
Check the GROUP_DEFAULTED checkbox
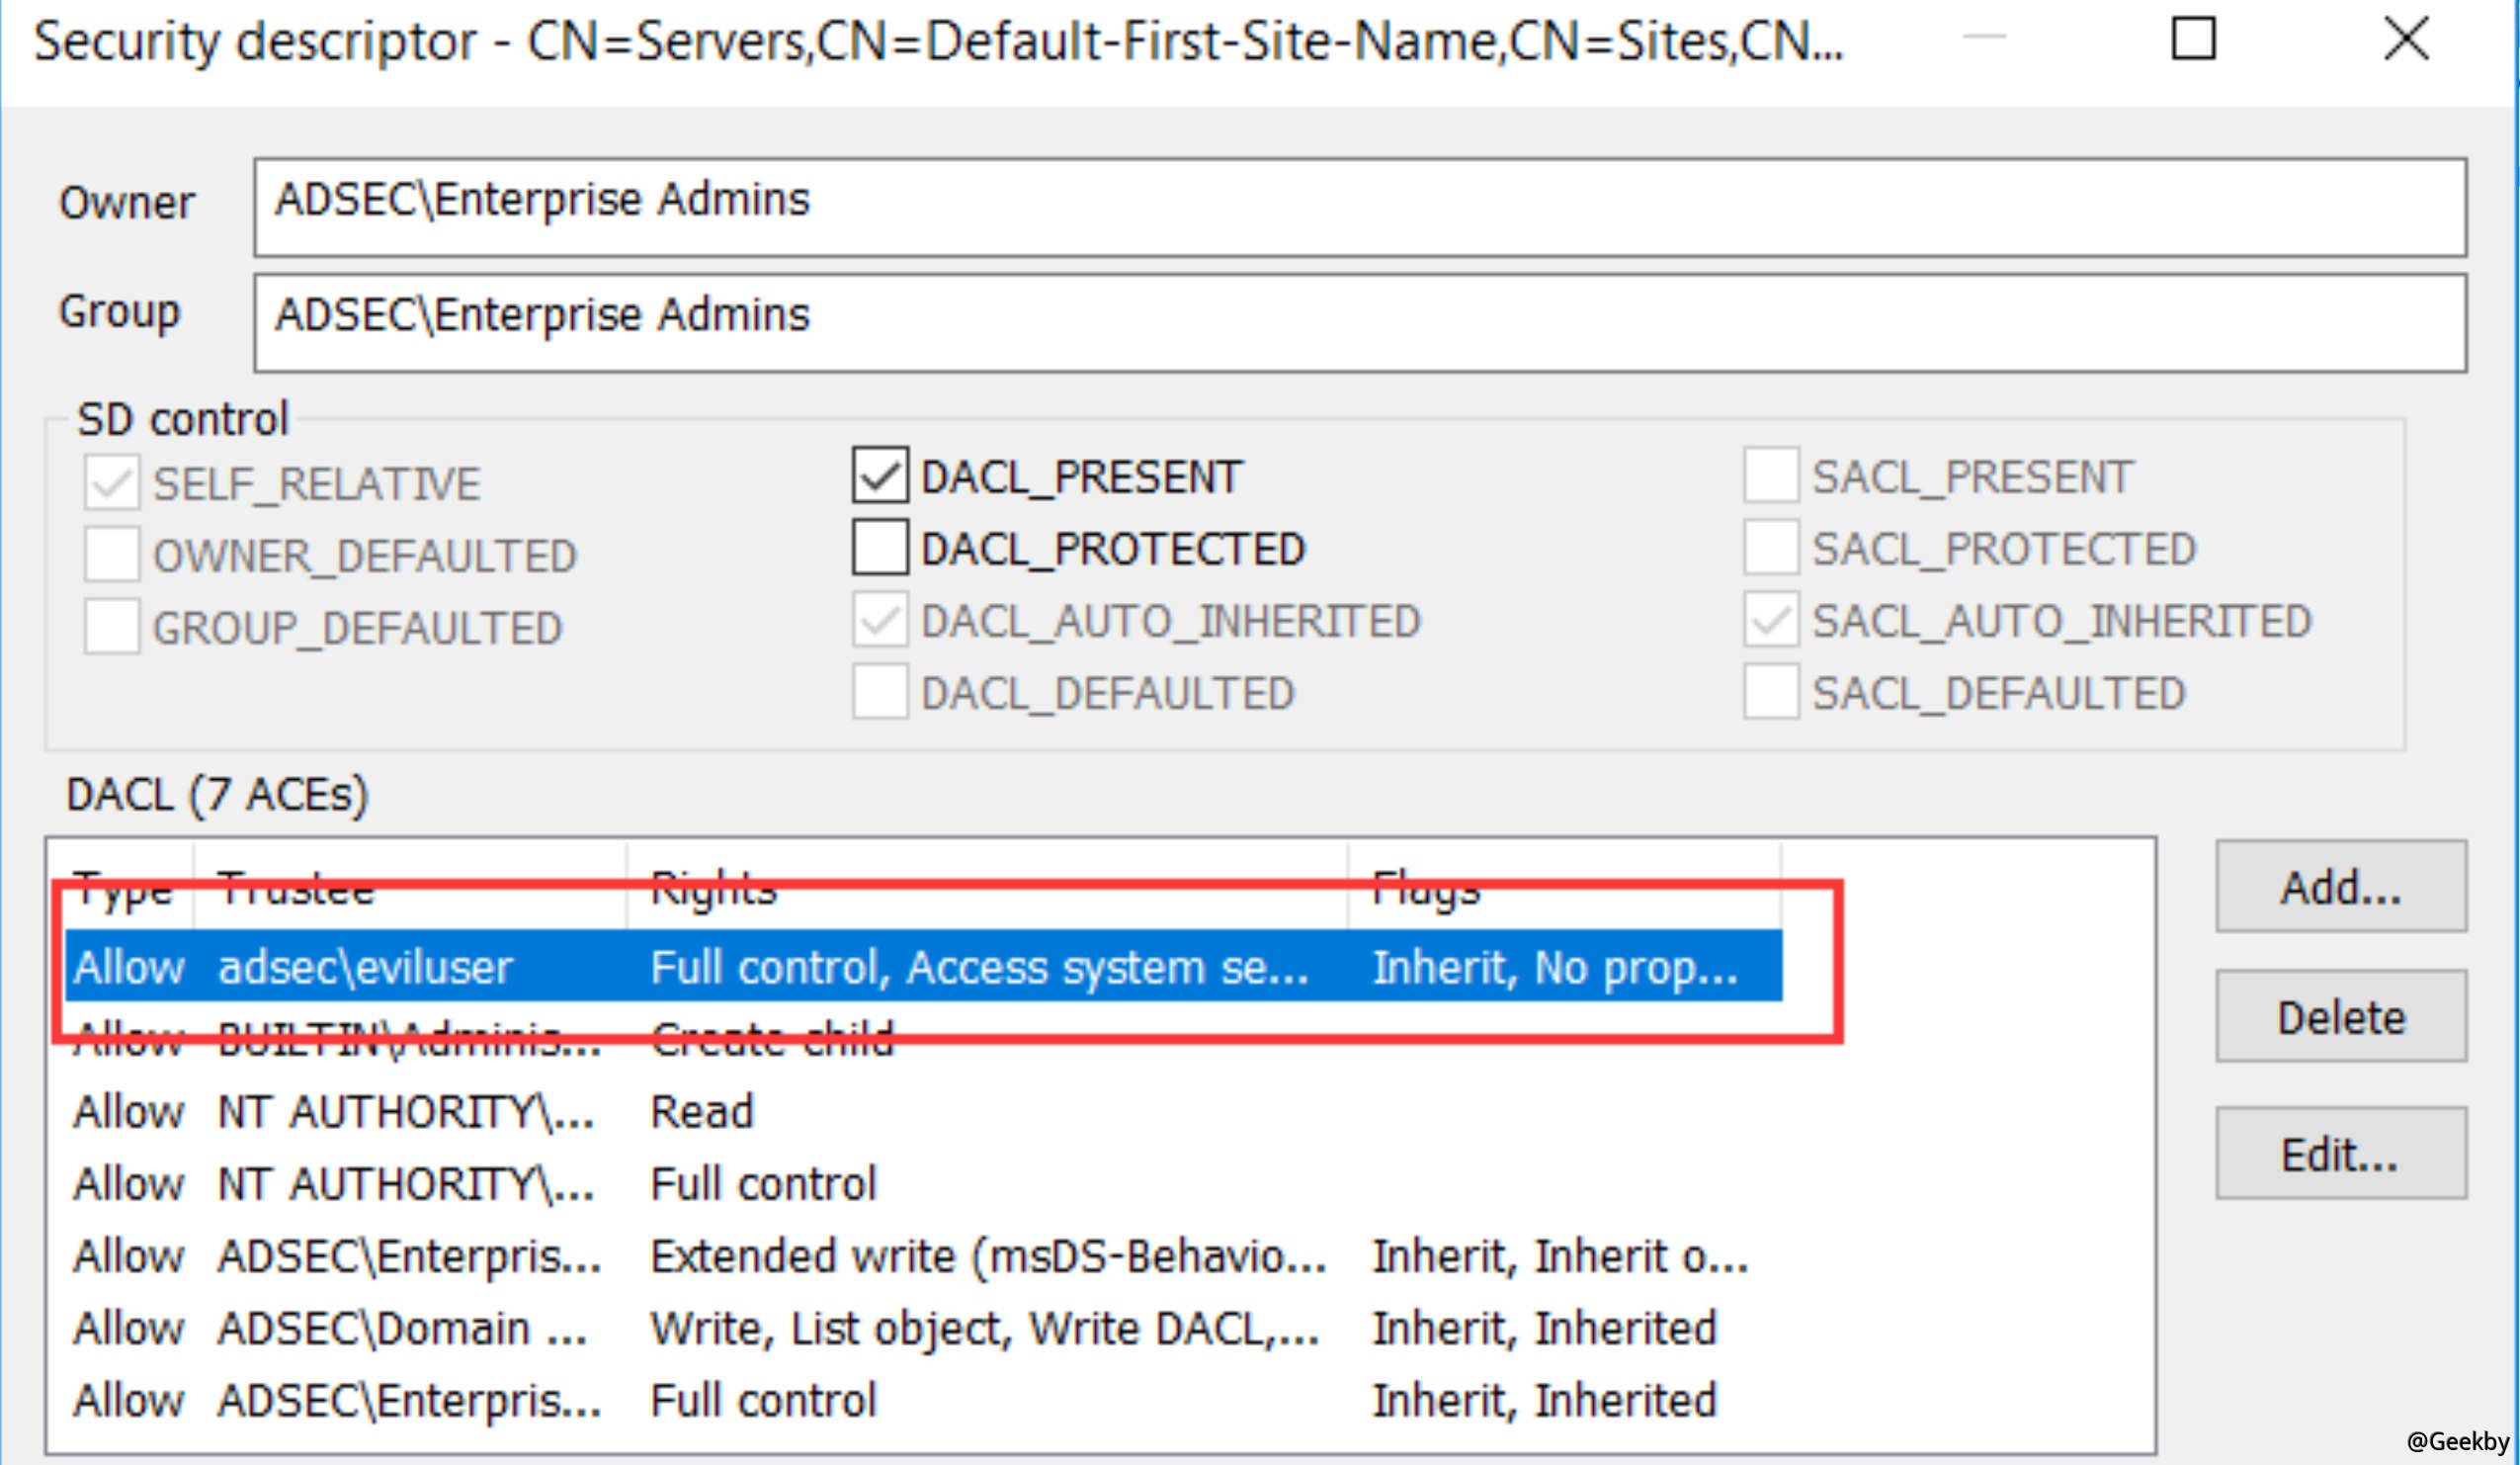pyautogui.click(x=111, y=627)
